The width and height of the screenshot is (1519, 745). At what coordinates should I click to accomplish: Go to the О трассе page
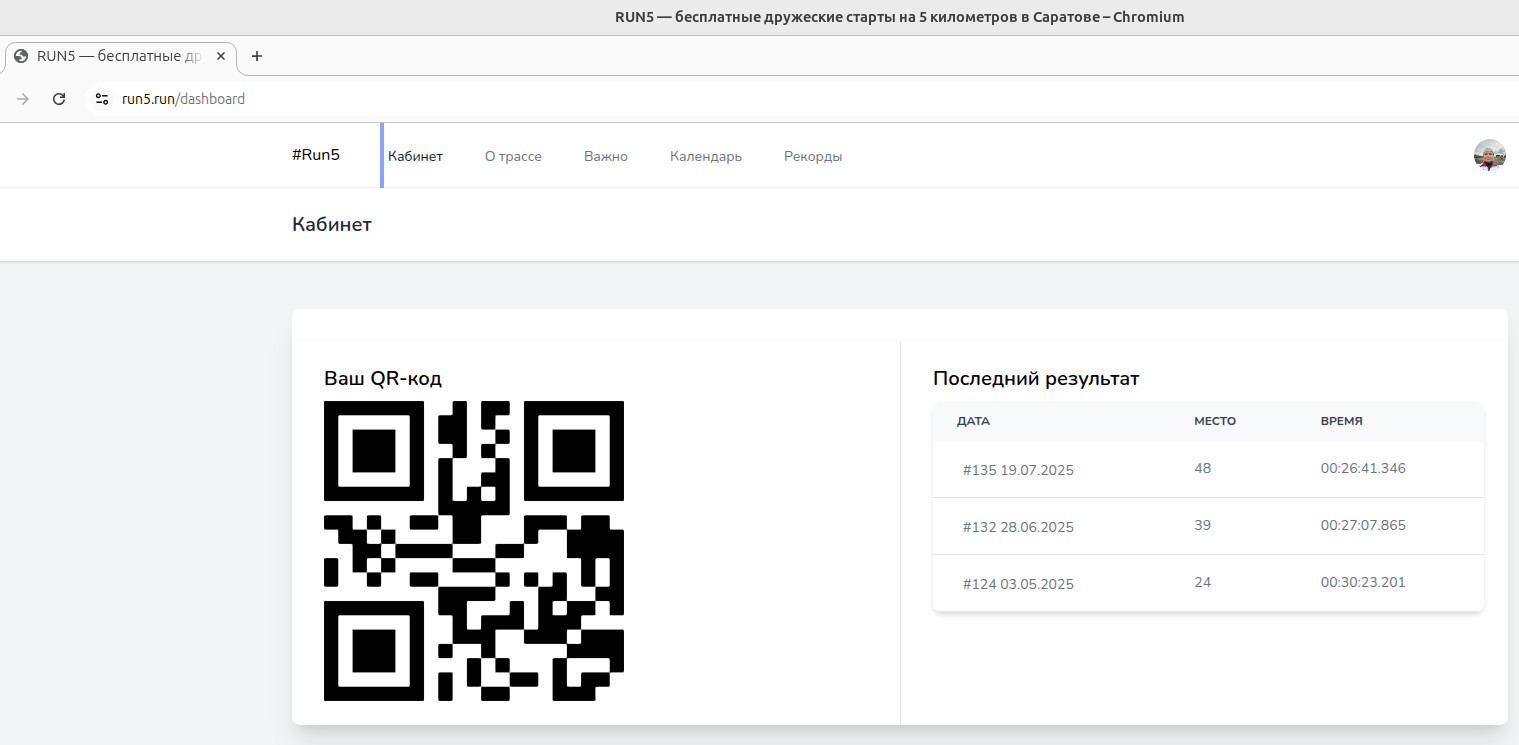[x=513, y=156]
